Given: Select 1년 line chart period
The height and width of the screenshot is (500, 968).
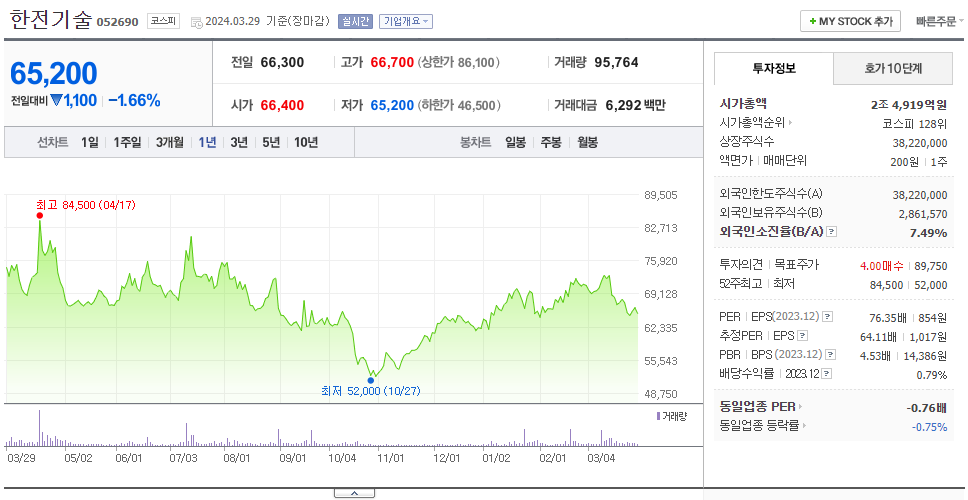Looking at the screenshot, I should click(207, 143).
